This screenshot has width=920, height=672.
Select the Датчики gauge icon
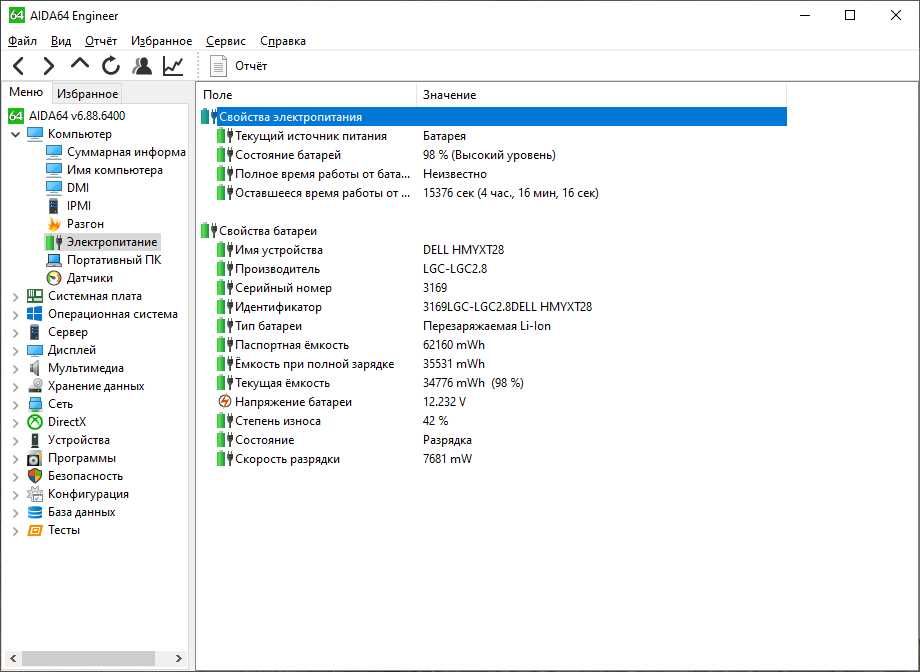(x=54, y=278)
